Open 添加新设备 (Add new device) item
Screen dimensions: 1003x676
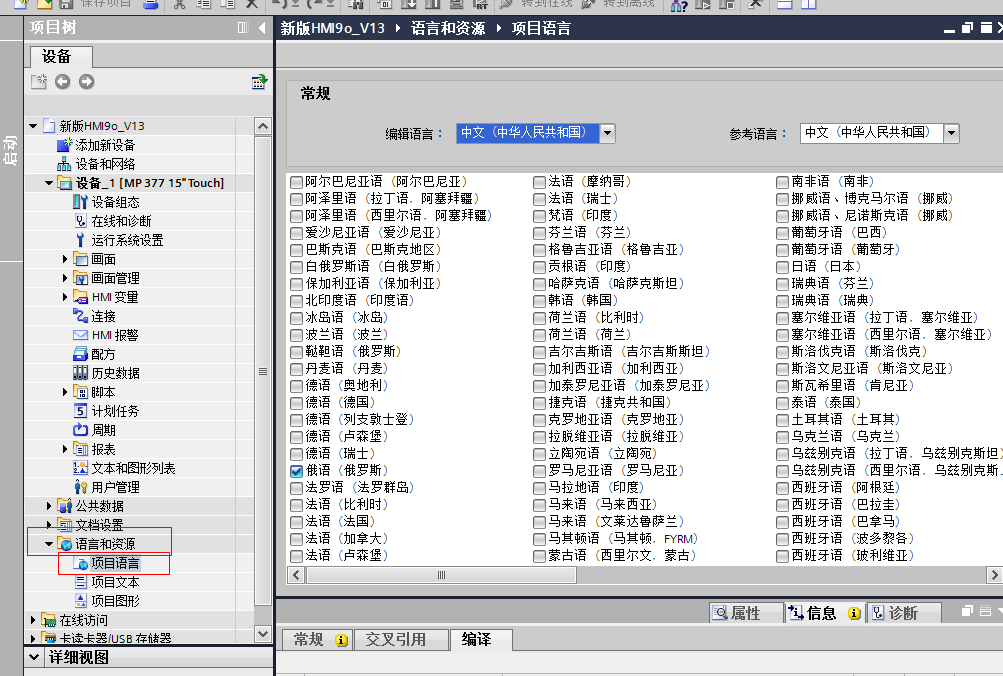104,145
